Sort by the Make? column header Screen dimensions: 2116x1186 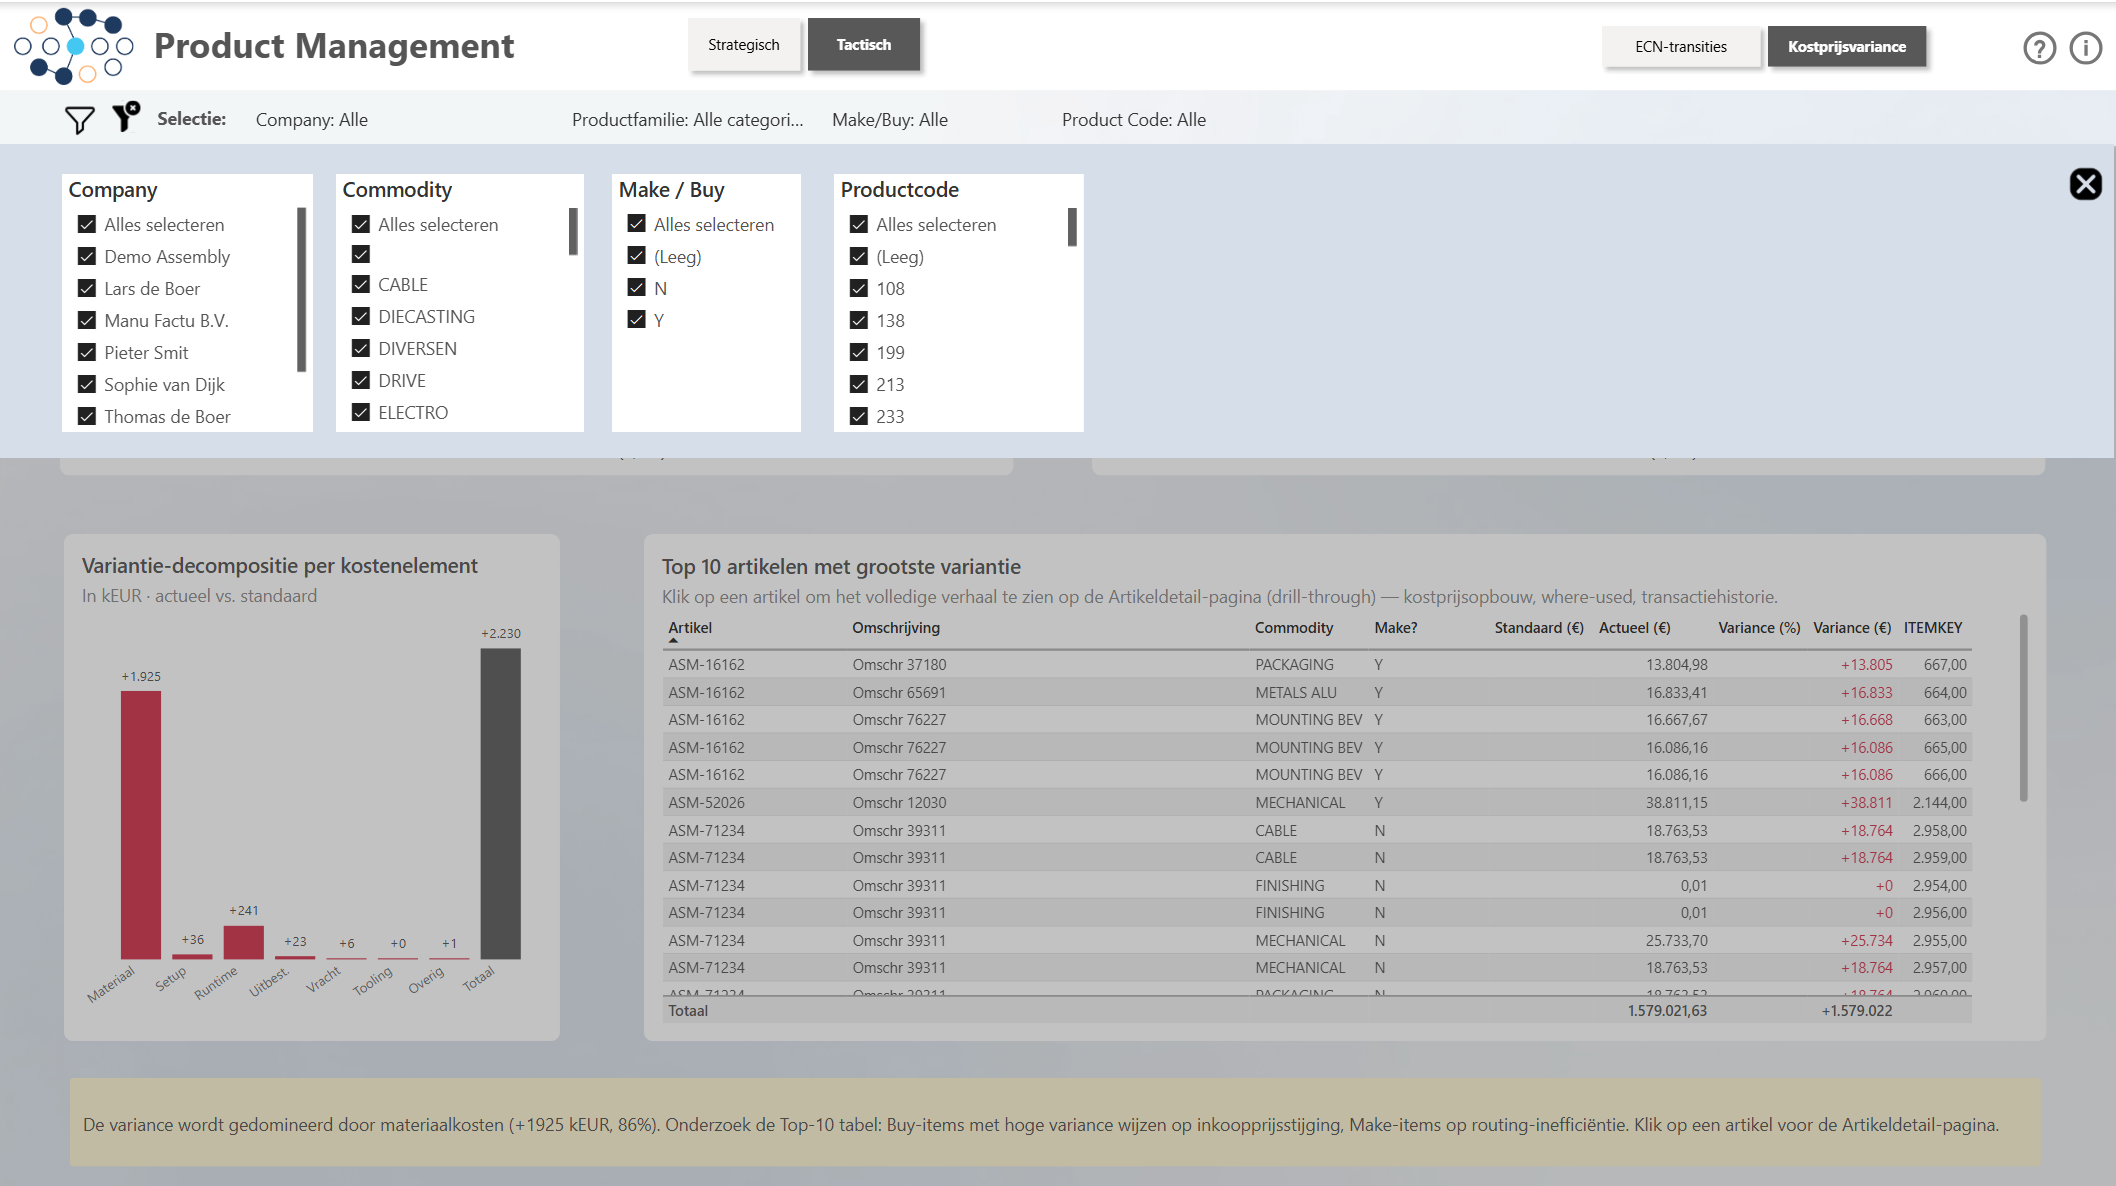pyautogui.click(x=1396, y=628)
